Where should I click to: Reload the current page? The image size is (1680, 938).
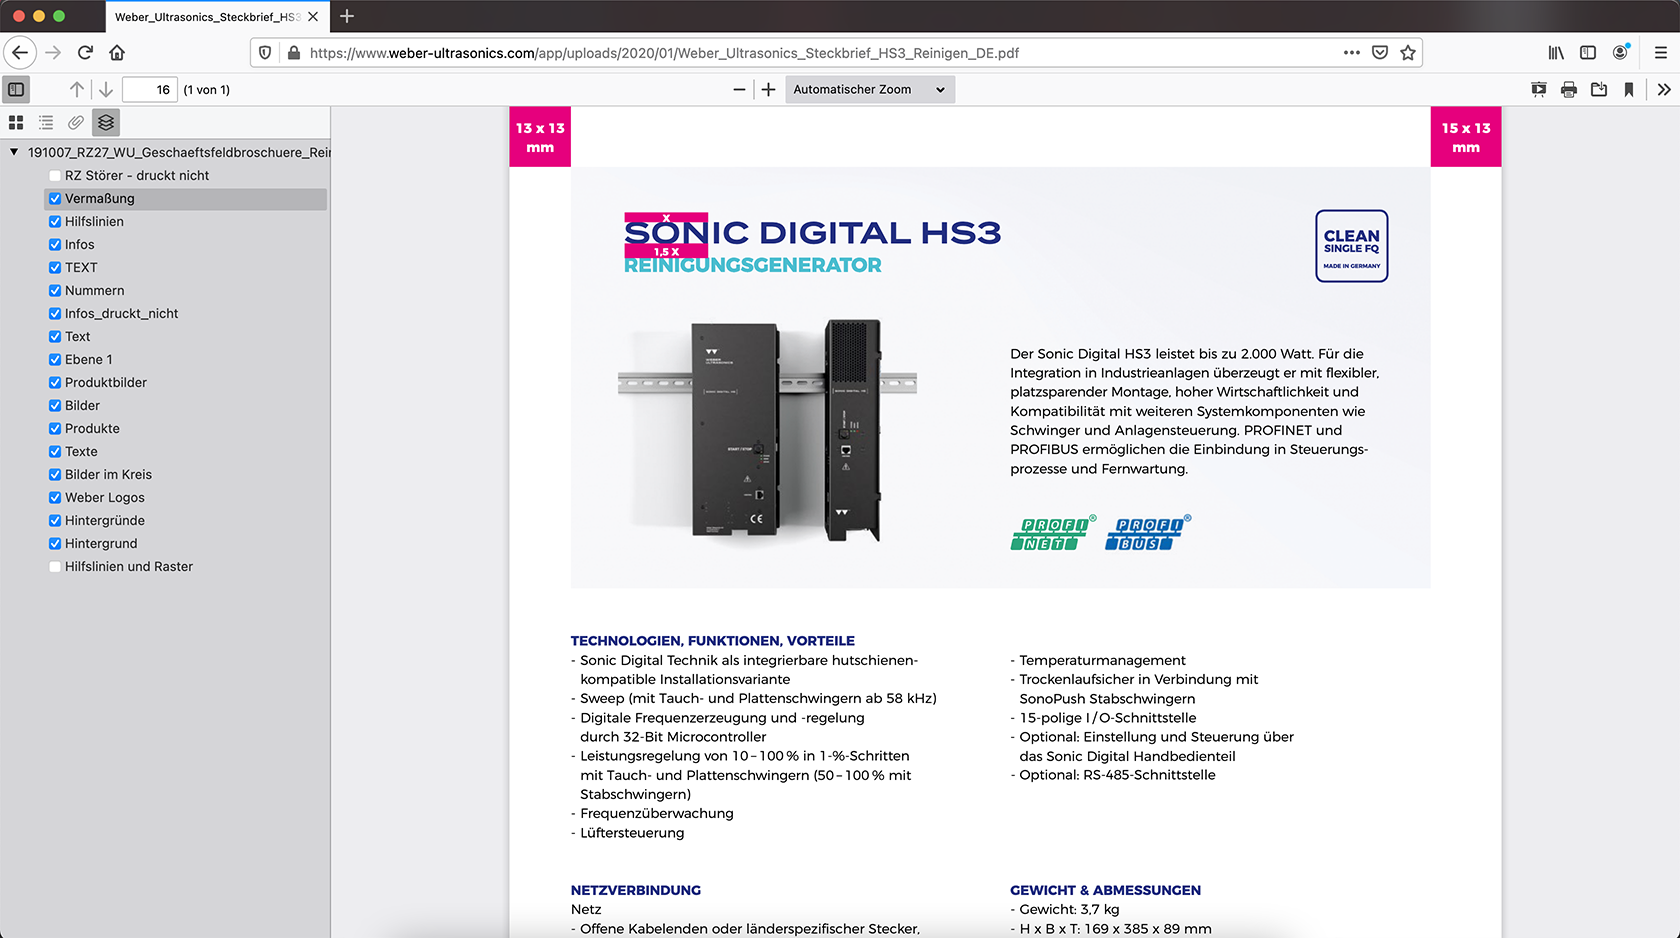point(85,53)
